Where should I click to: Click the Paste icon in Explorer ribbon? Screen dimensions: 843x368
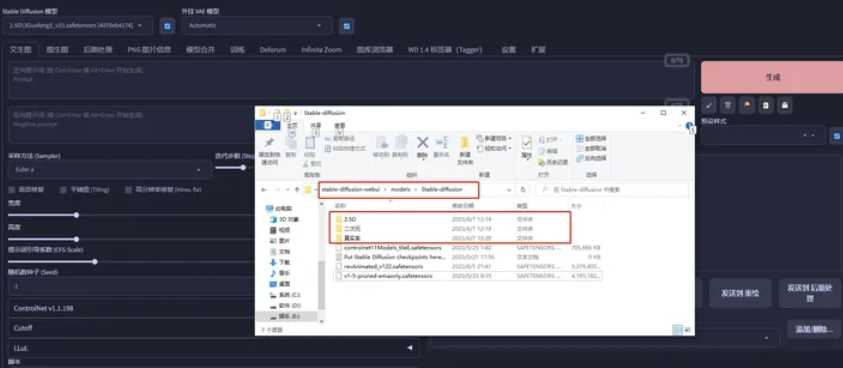tap(310, 143)
